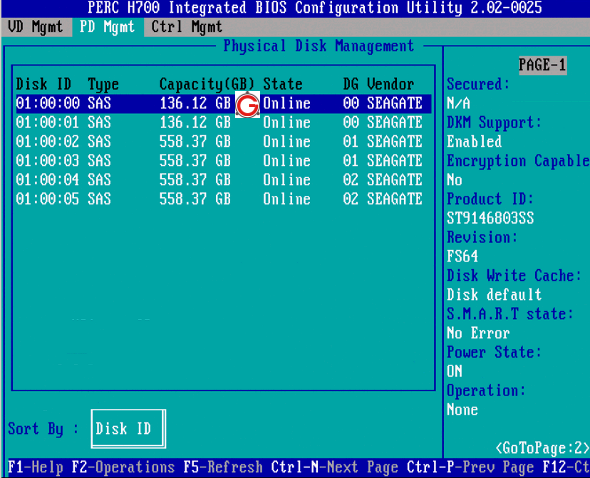
Task: Click the Disk ID column header
Action: pyautogui.click(x=44, y=84)
